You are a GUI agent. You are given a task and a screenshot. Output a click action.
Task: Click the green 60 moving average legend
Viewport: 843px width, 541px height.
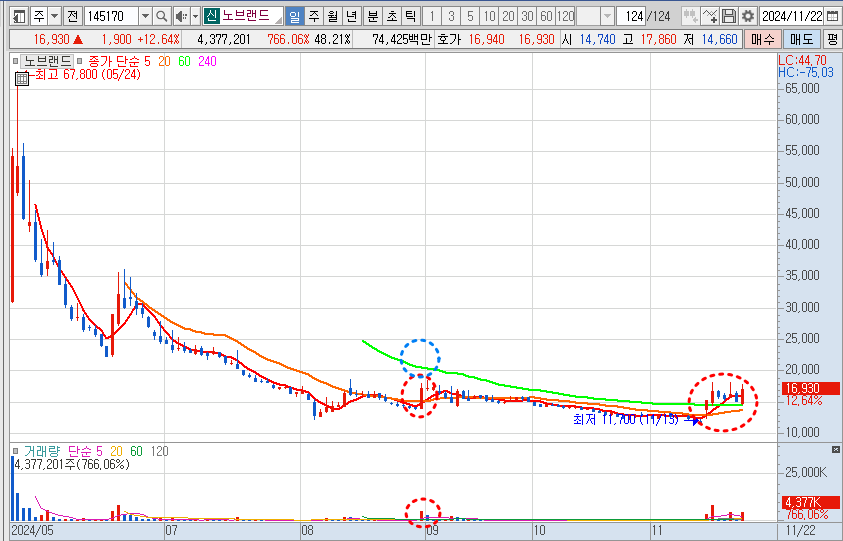point(184,61)
